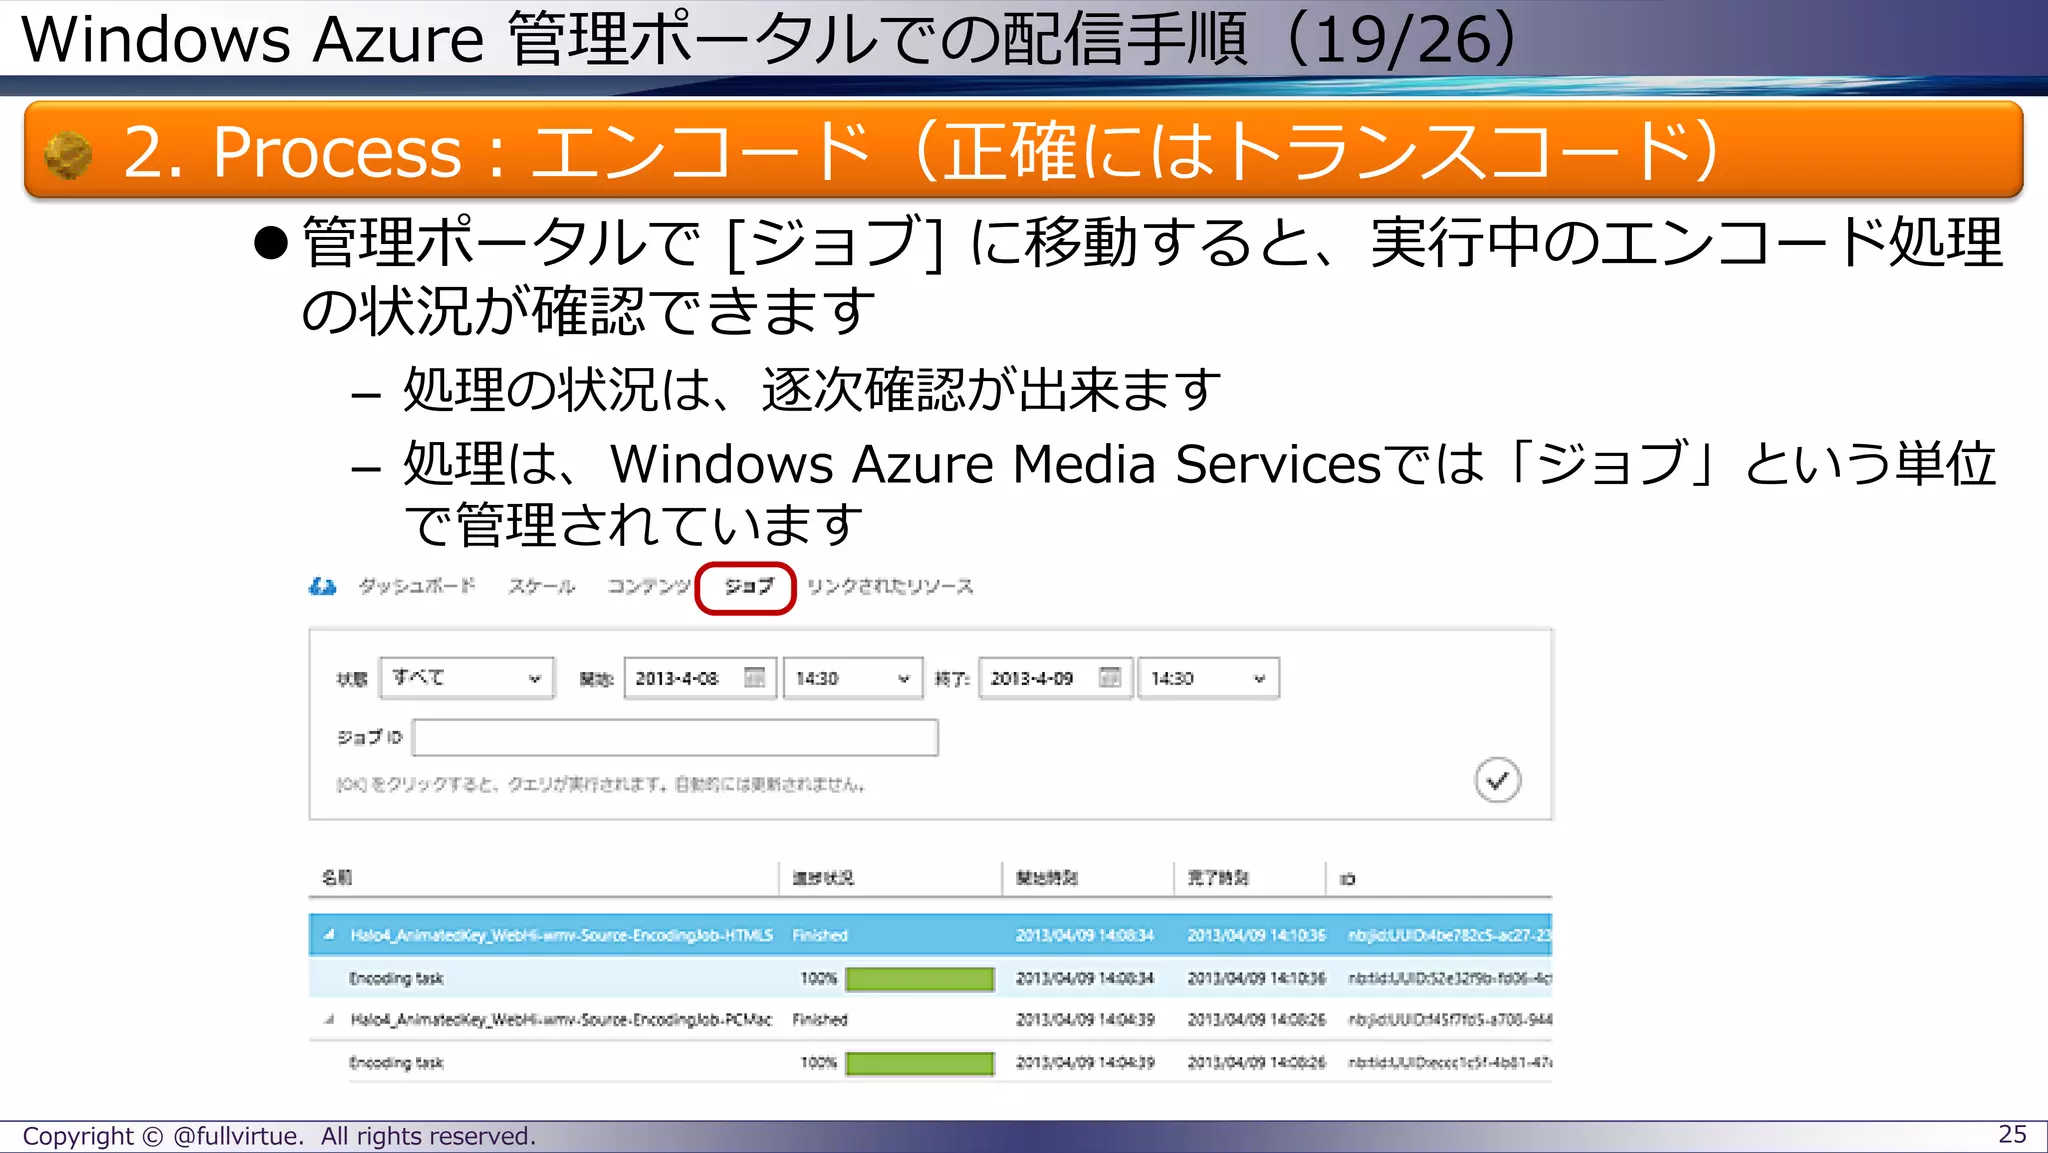Click the orange Process section banner

coord(1023,150)
